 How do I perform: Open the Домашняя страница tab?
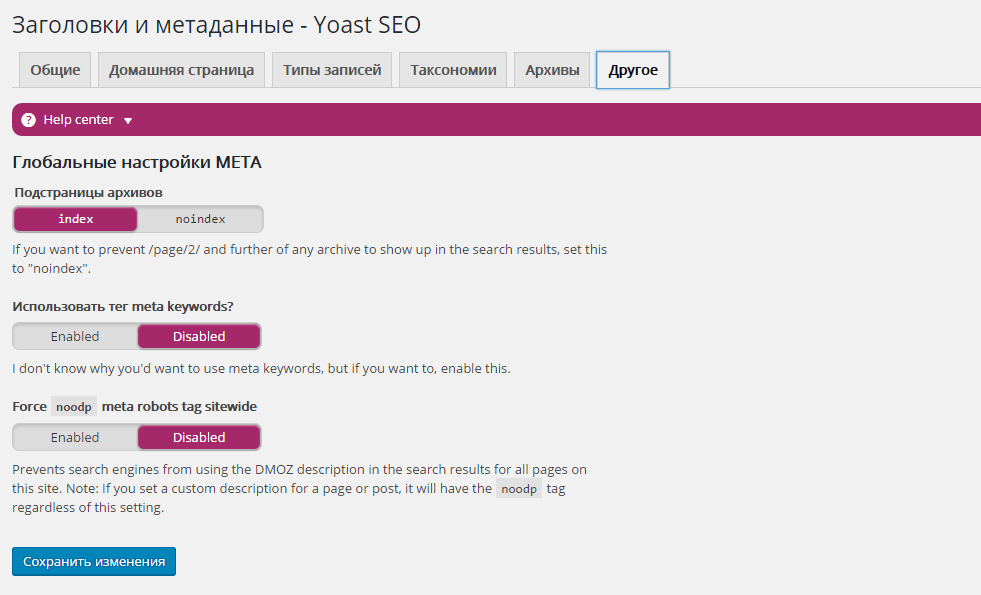(x=181, y=69)
